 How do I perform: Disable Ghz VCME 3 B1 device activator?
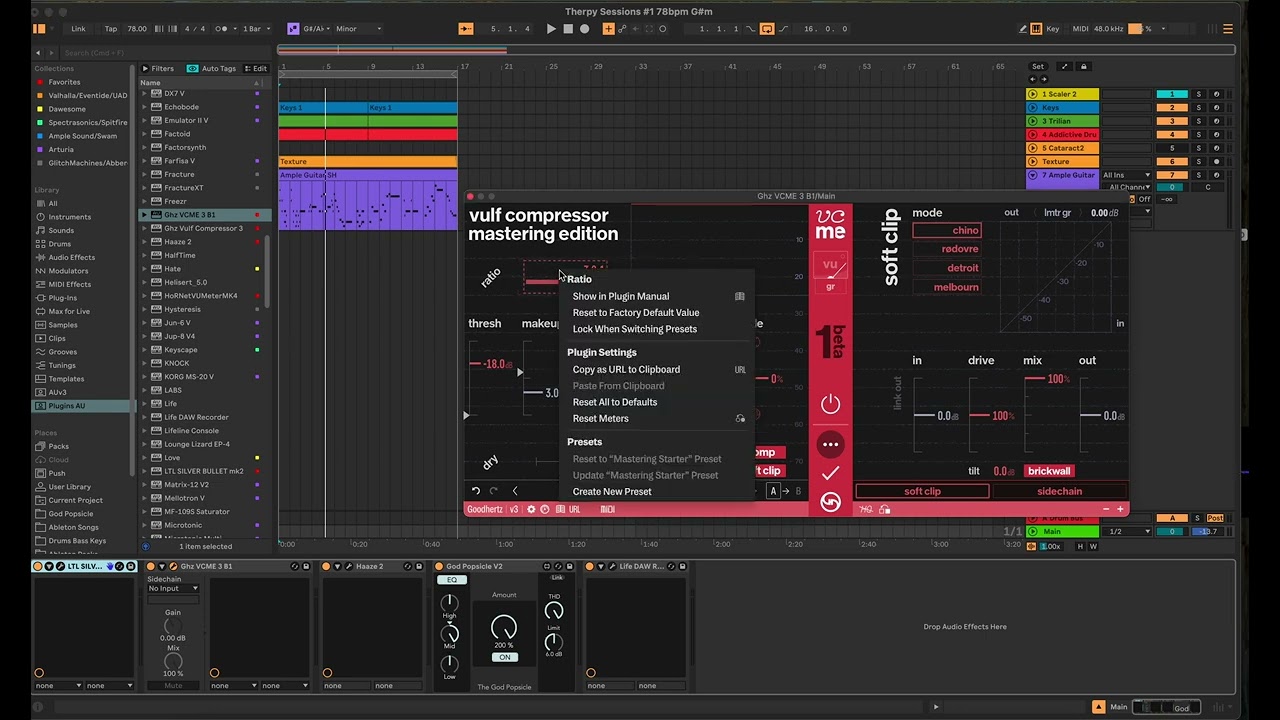pyautogui.click(x=151, y=566)
